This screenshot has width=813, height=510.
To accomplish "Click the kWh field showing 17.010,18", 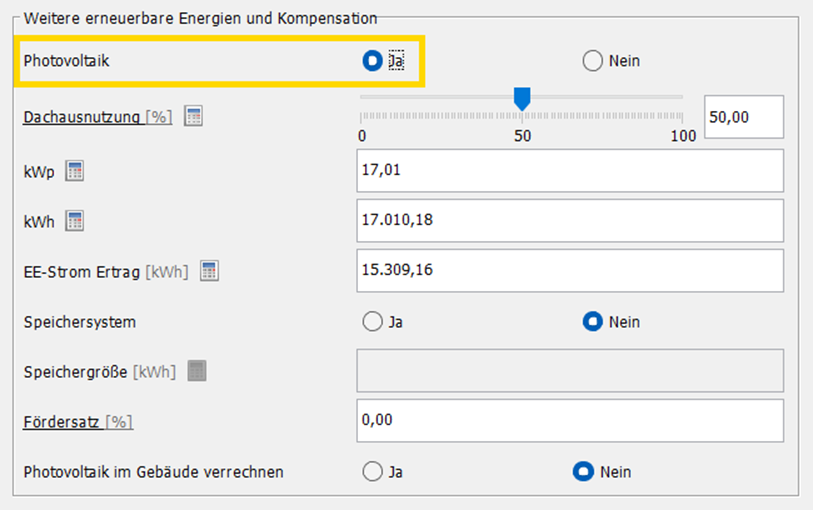I will pyautogui.click(x=570, y=220).
